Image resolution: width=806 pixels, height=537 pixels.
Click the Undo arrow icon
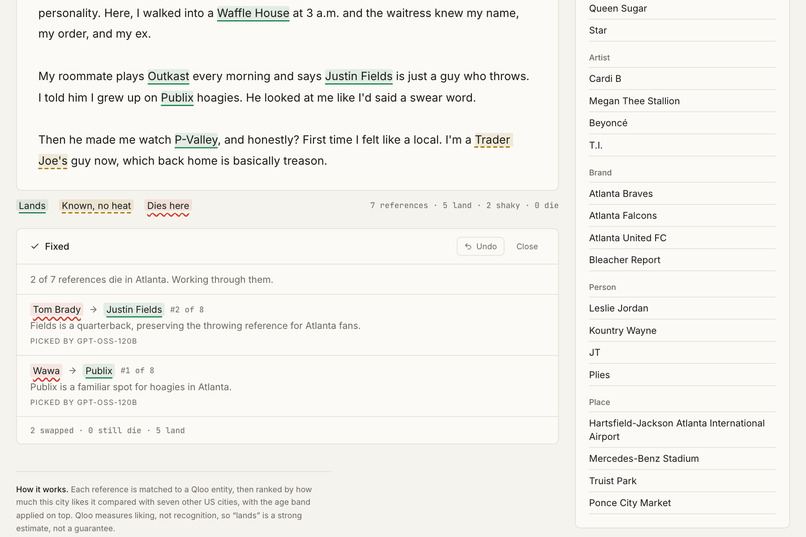pos(468,247)
